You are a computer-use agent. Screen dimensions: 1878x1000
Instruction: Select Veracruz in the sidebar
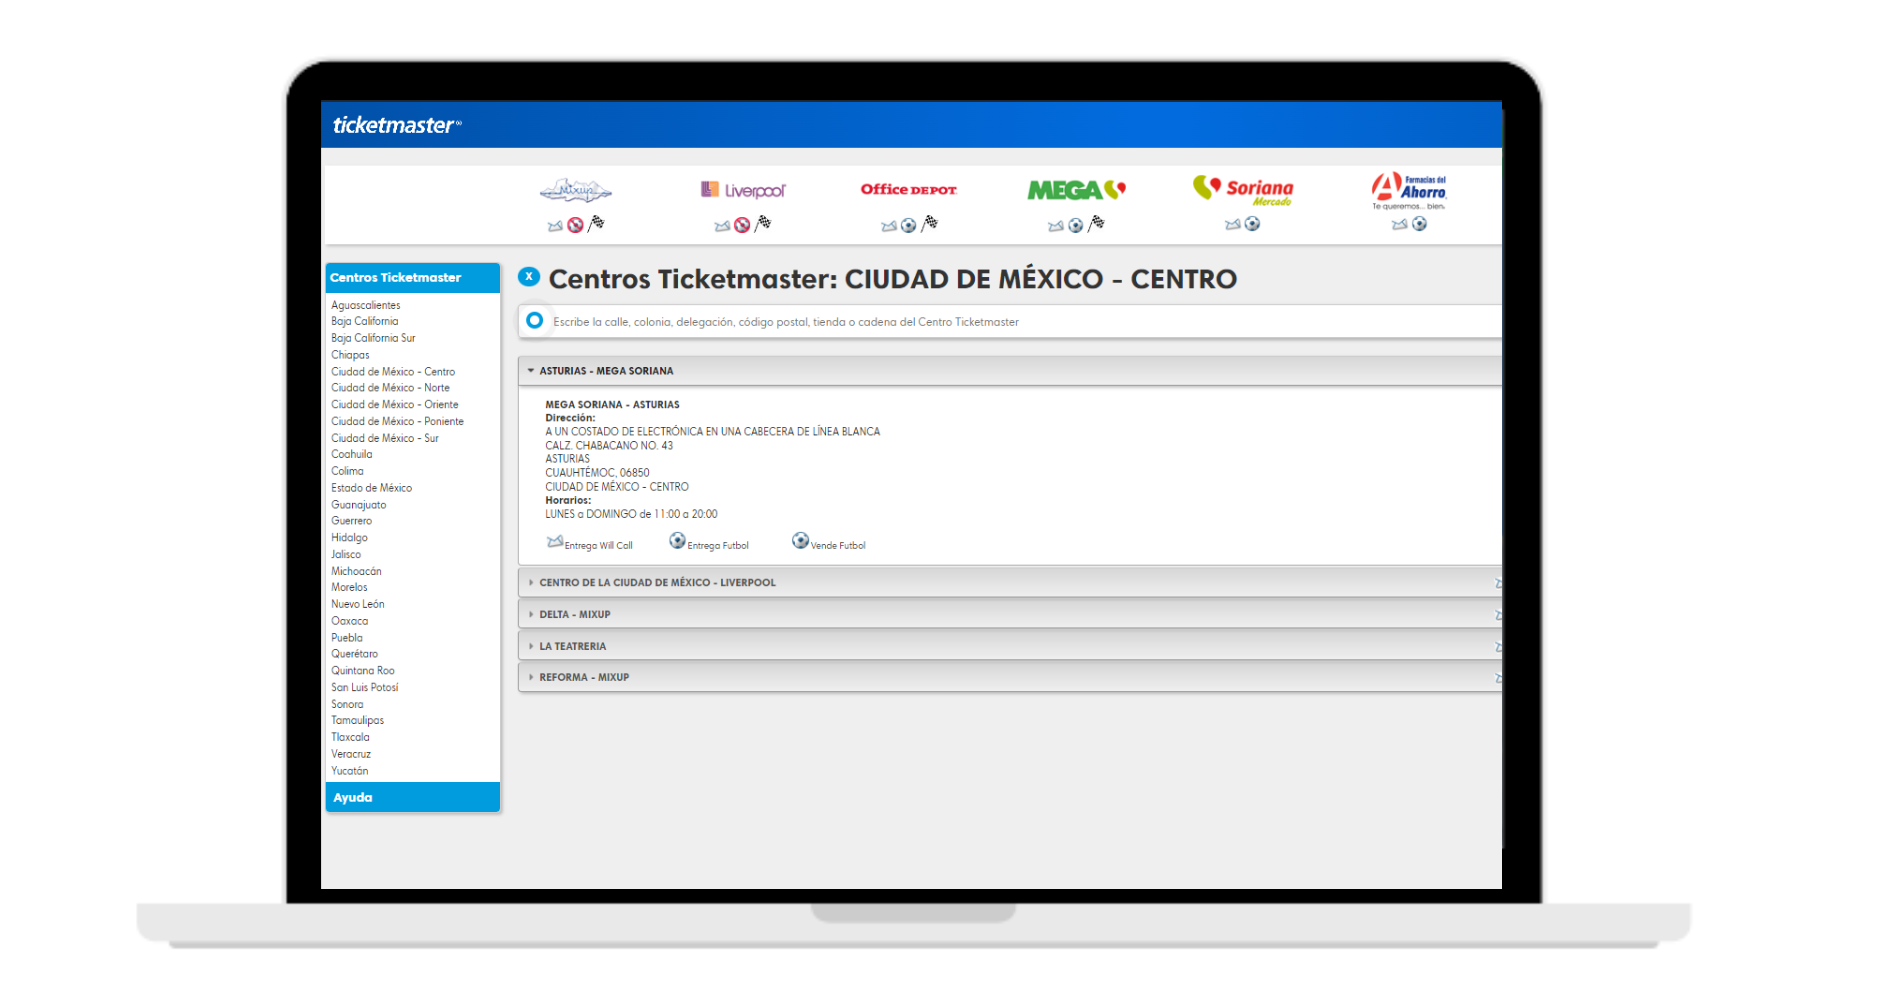coord(351,754)
